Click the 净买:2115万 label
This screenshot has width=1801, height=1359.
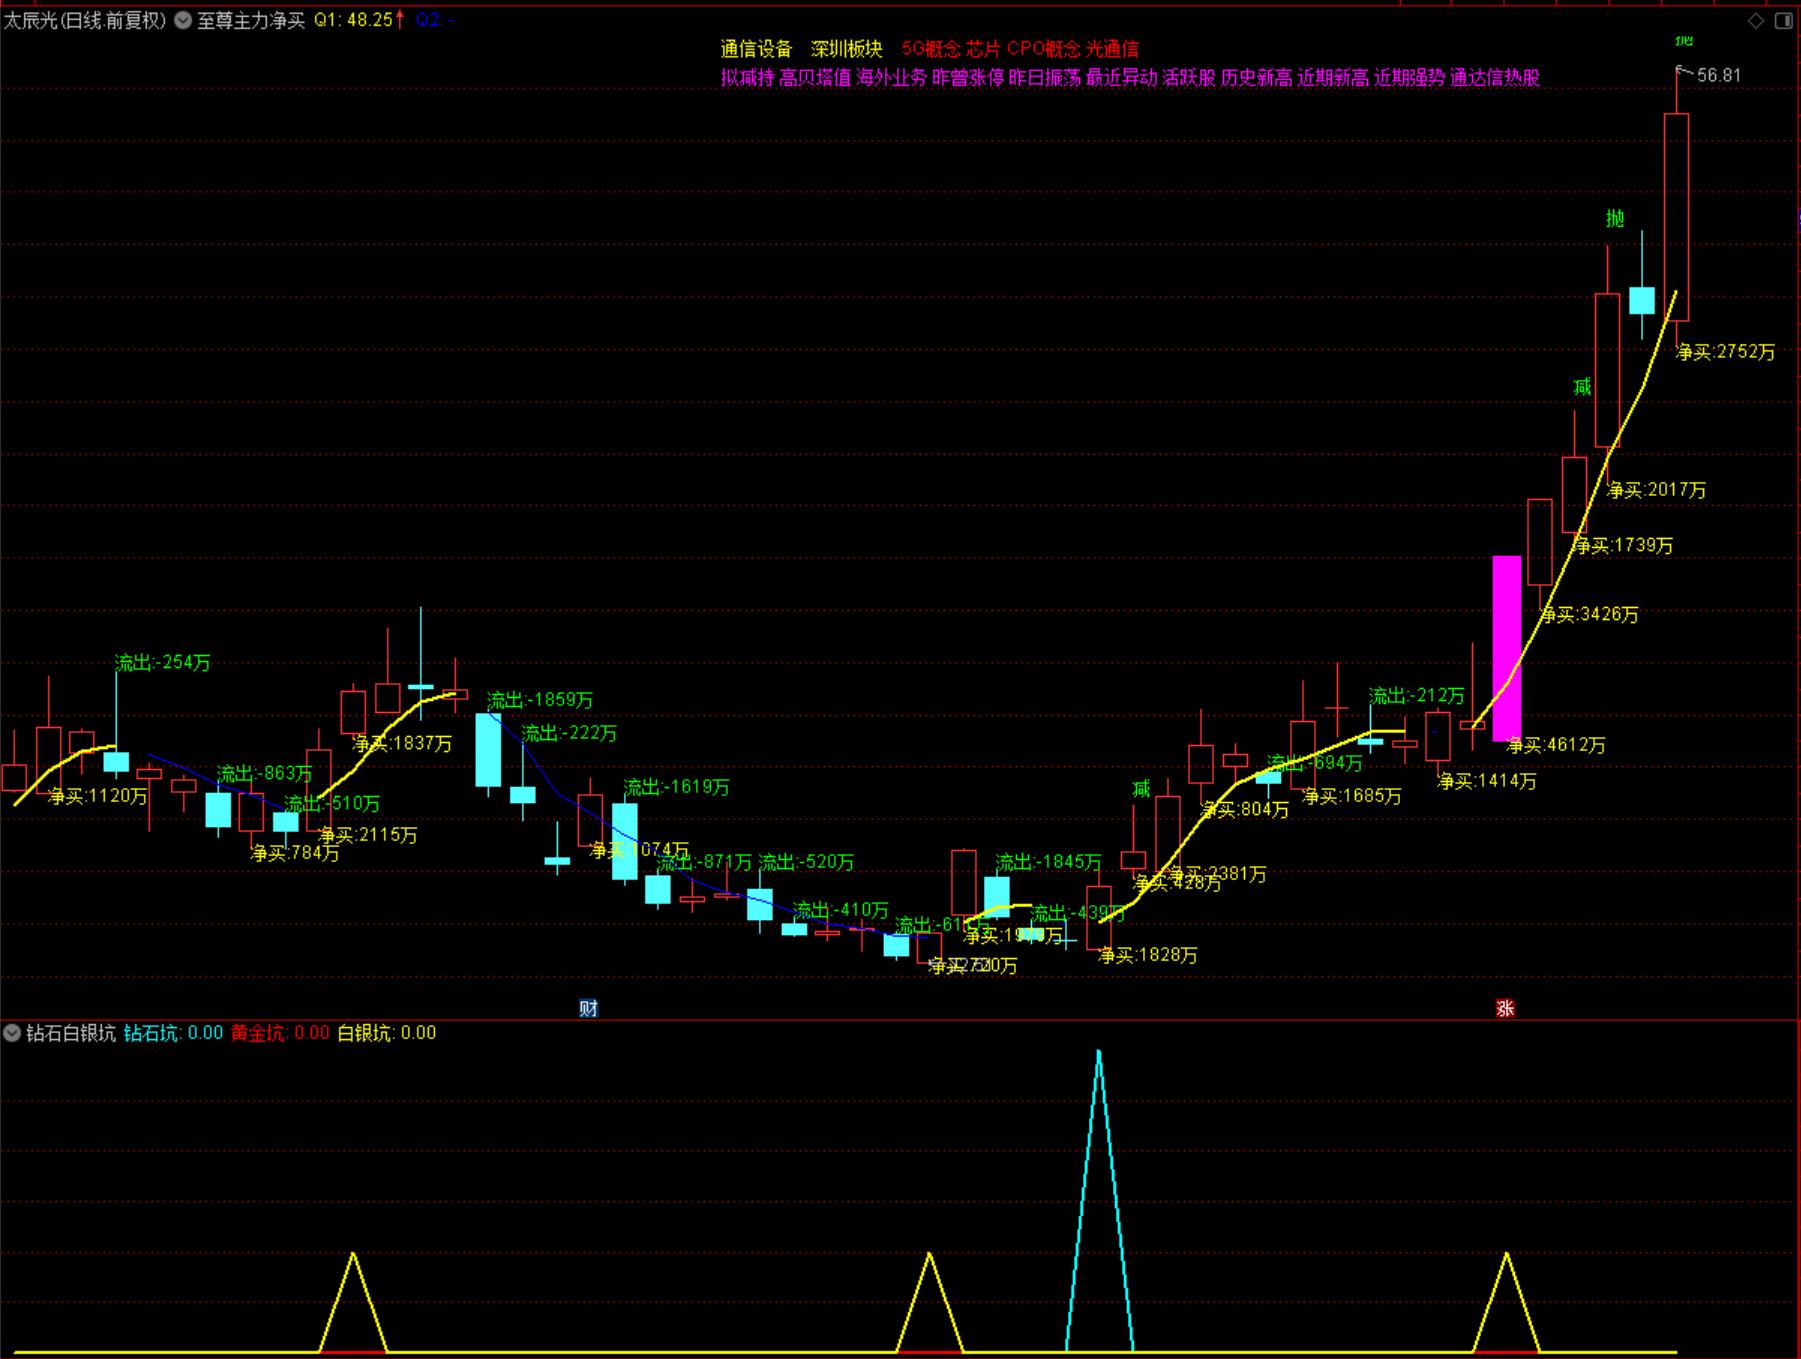368,835
